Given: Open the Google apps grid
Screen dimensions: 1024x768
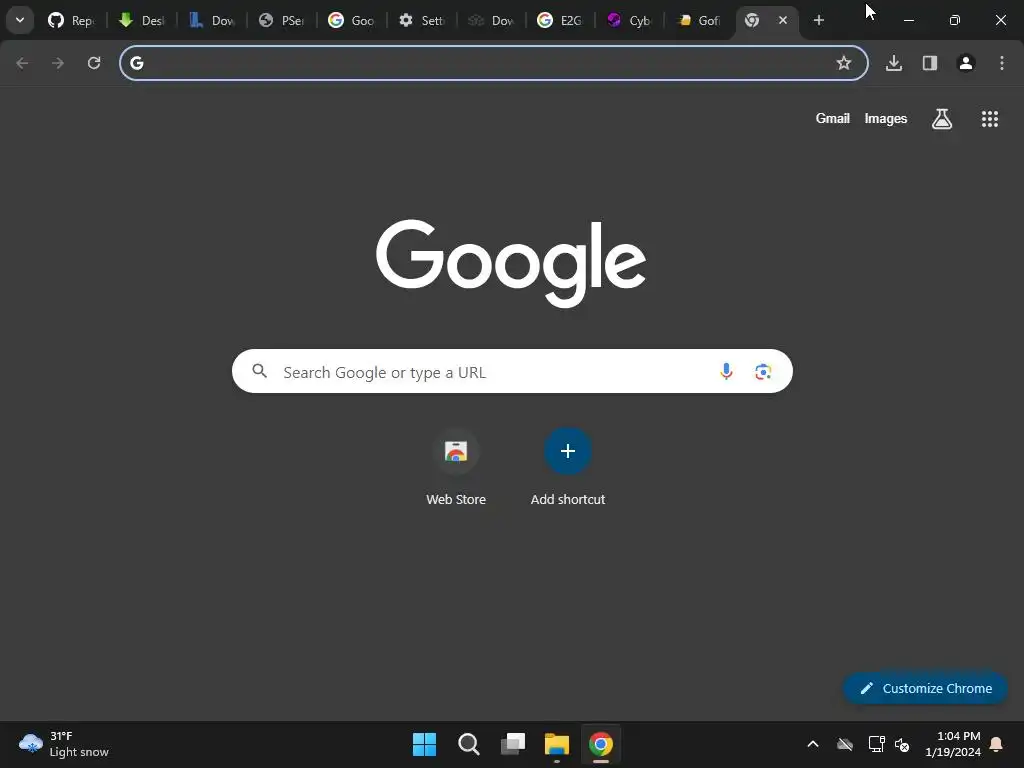Looking at the screenshot, I should 990,119.
